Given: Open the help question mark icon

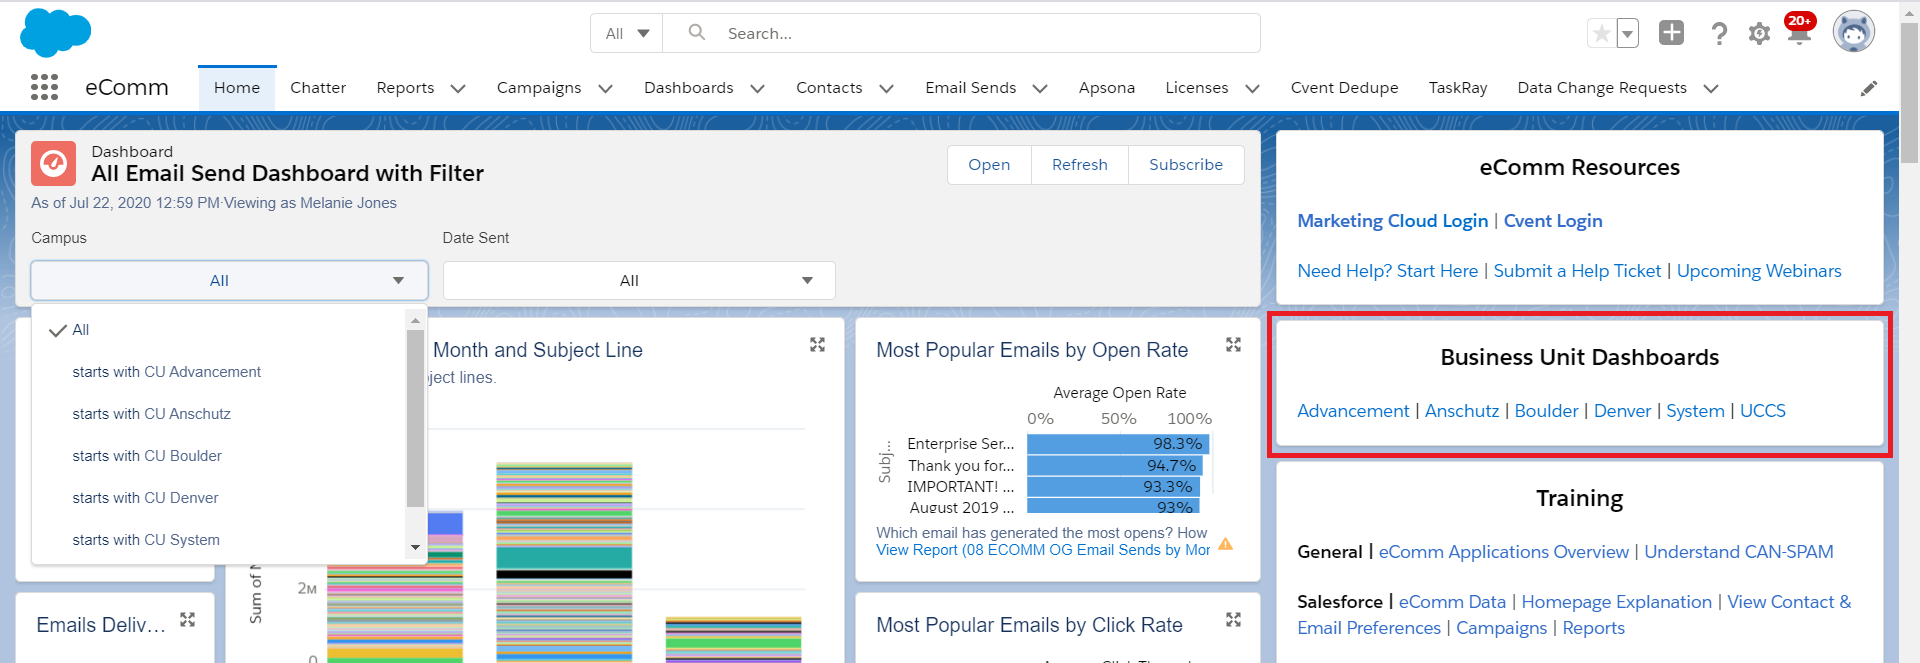Looking at the screenshot, I should pyautogui.click(x=1719, y=34).
